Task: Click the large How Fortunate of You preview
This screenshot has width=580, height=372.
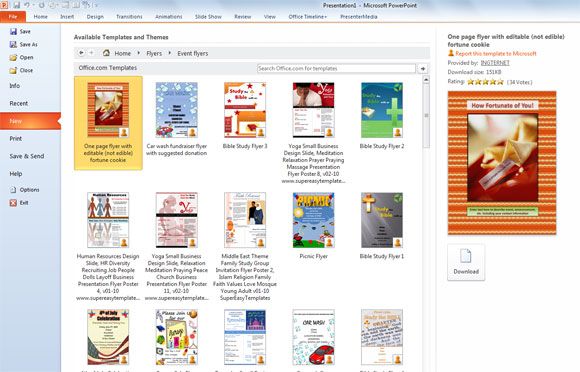Action: click(x=502, y=163)
